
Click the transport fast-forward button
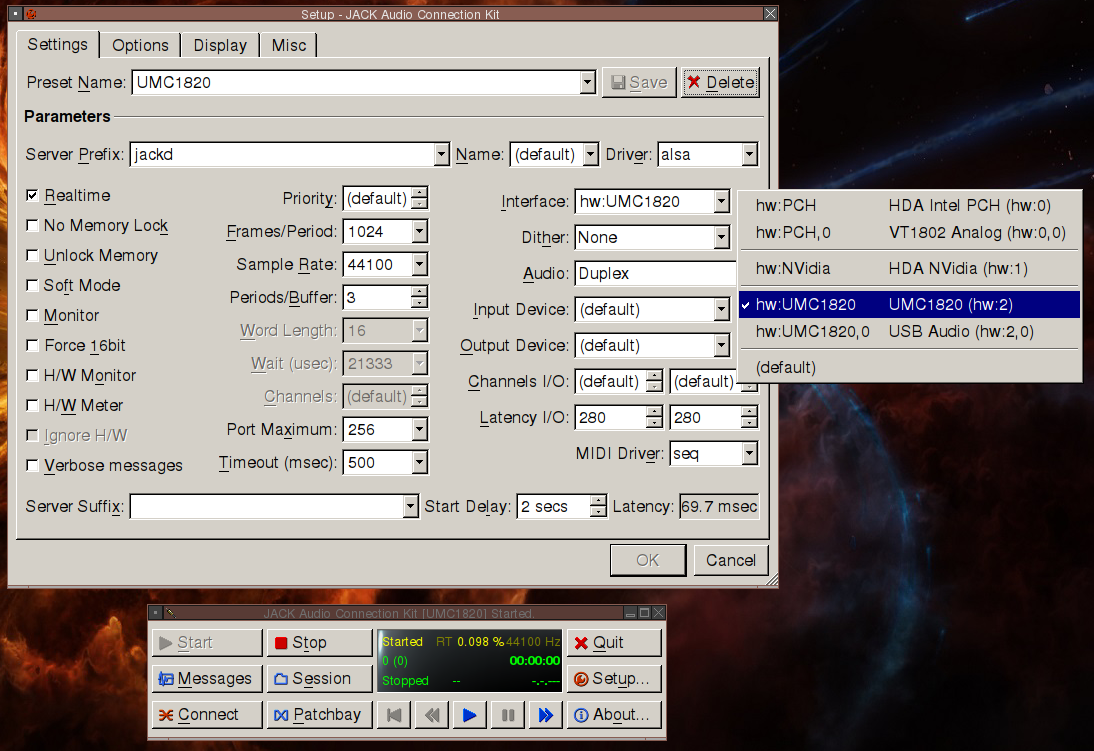pyautogui.click(x=546, y=715)
